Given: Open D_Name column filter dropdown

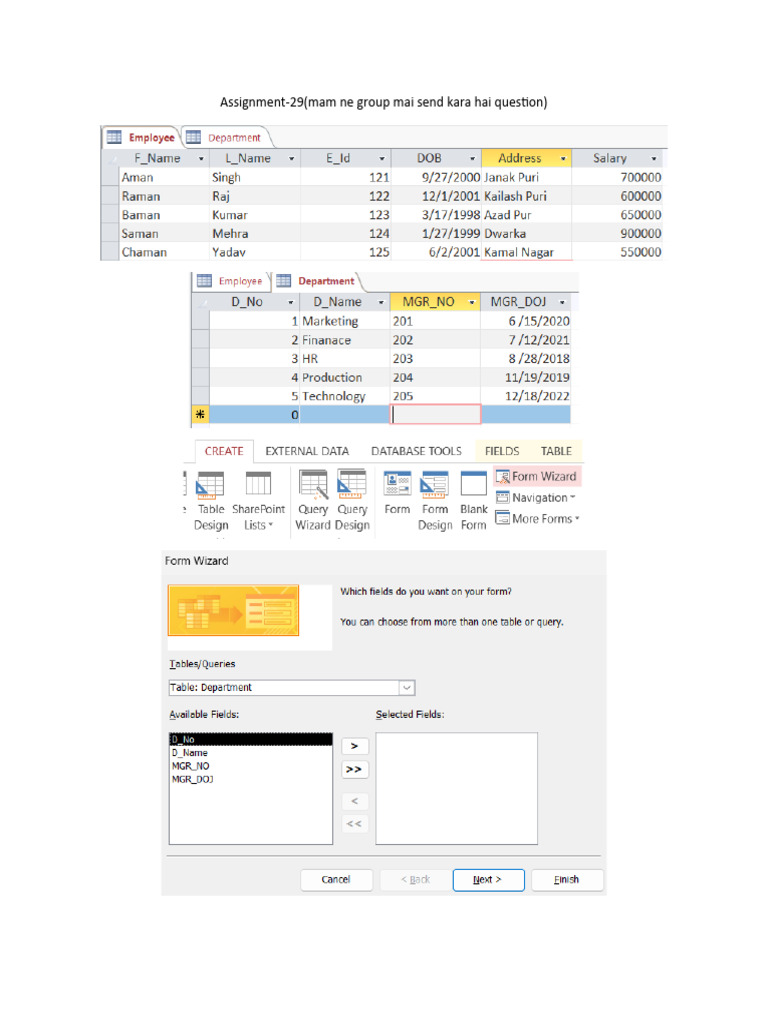Looking at the screenshot, I should 381,302.
